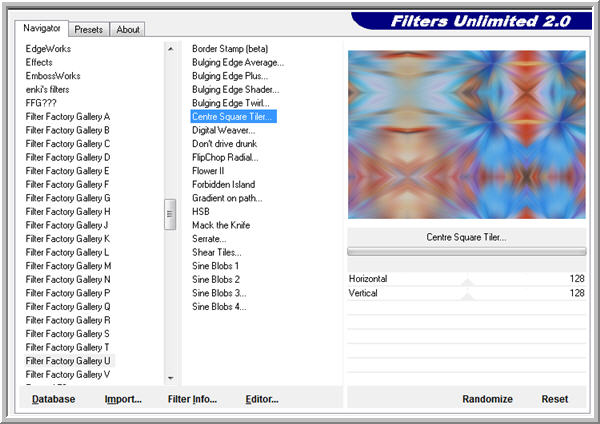Select Filter Factory Gallery D
The height and width of the screenshot is (424, 600).
[68, 157]
